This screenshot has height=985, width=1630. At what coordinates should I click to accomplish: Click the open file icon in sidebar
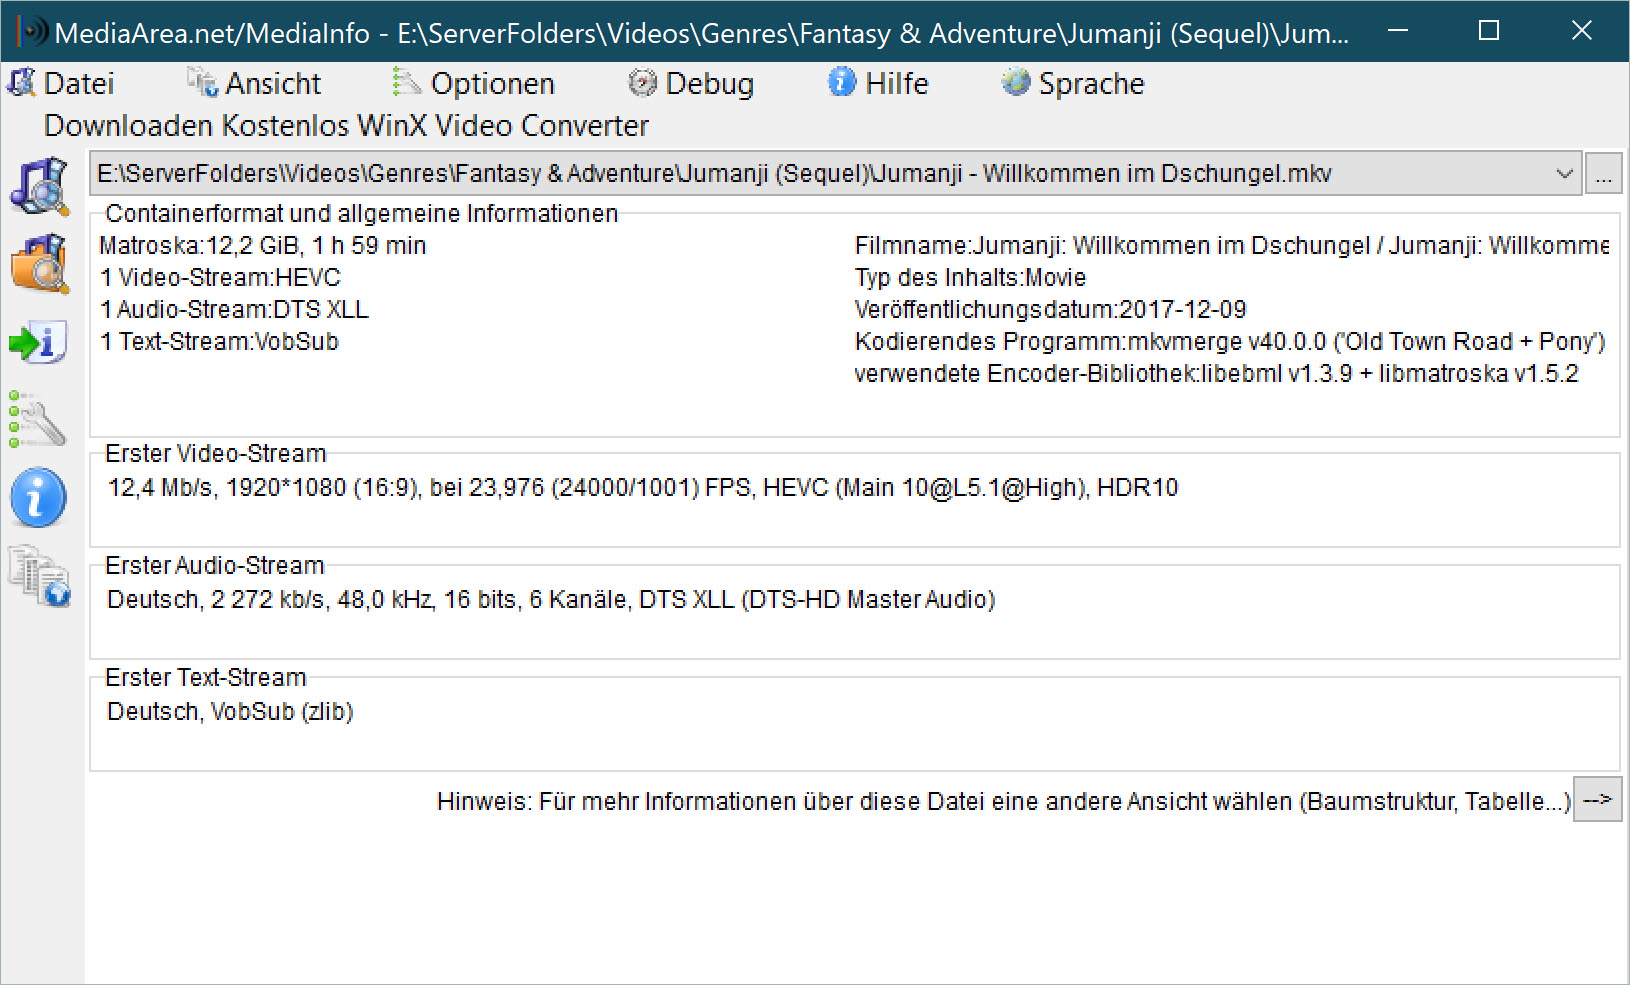click(39, 186)
